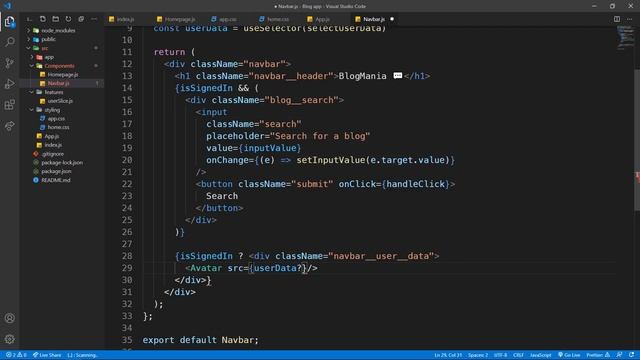Click the feedback icon in status bar
The width and height of the screenshot is (640, 360).
619,355
